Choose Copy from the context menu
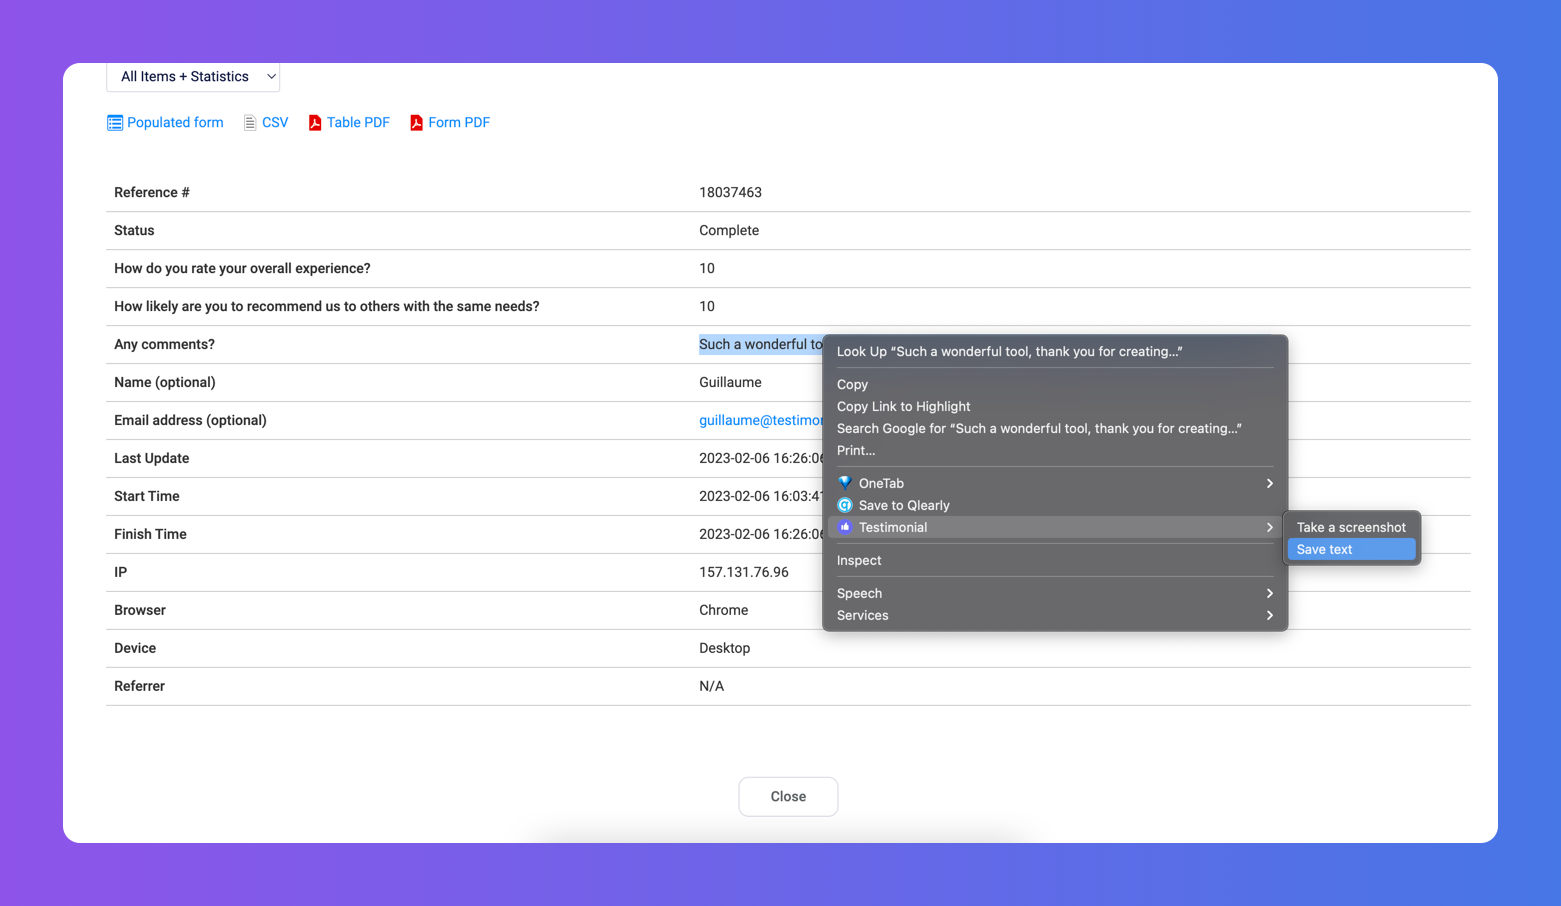 point(852,384)
